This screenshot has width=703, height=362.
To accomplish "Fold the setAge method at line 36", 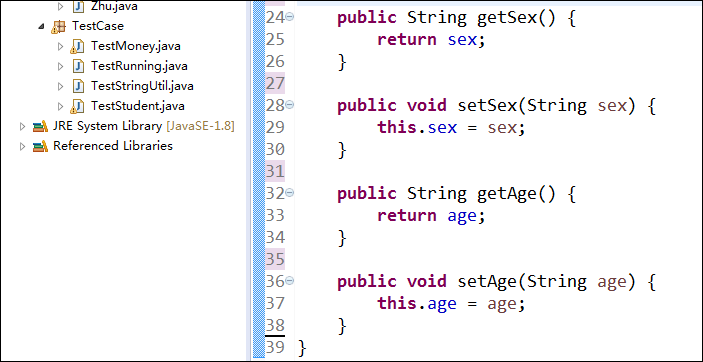I will (x=290, y=281).
